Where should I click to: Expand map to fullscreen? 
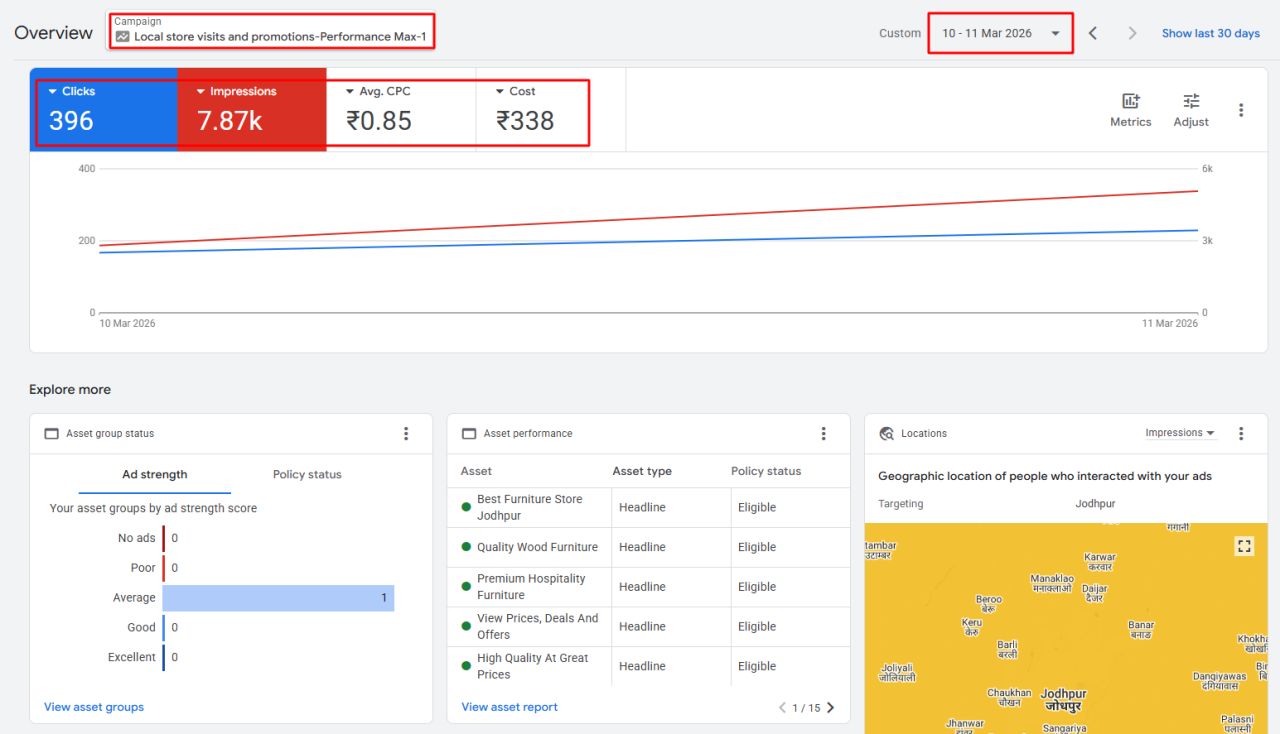(1244, 546)
